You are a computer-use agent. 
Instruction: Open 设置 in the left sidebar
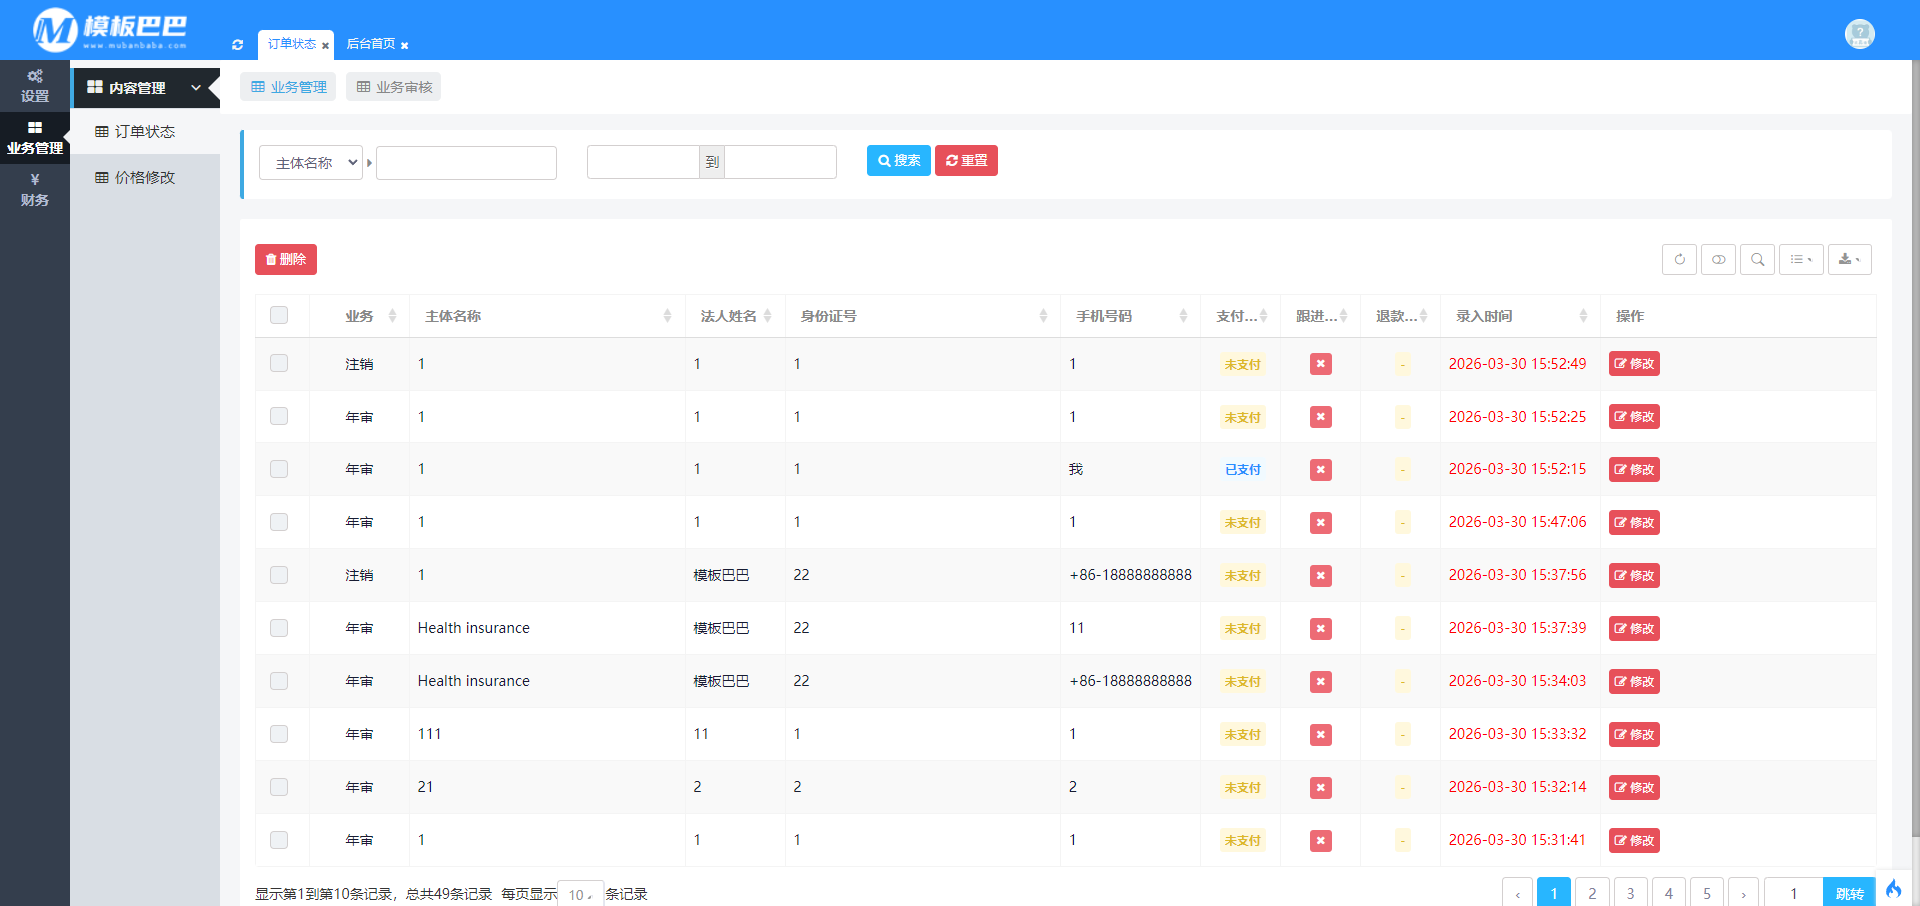click(x=35, y=86)
